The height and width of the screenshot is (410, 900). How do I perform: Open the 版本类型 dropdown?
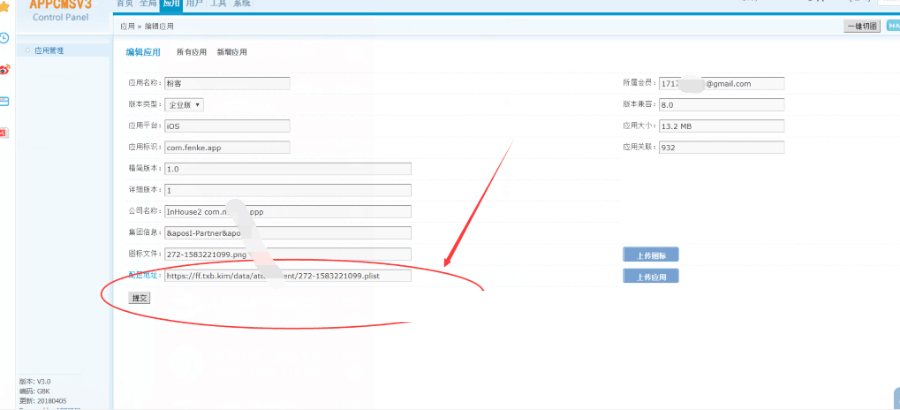click(x=184, y=105)
